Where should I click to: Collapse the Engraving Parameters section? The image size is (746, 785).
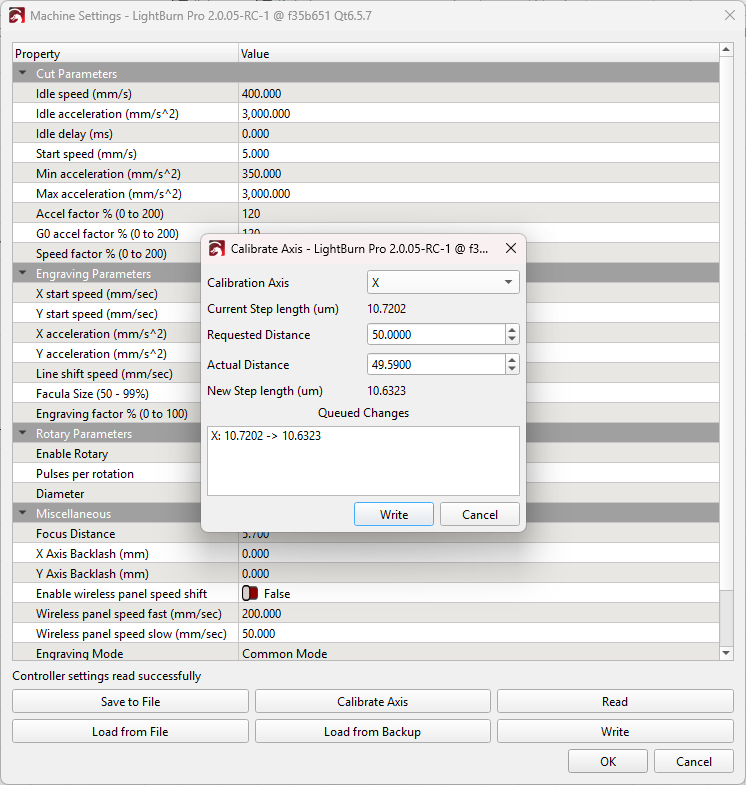click(x=23, y=273)
